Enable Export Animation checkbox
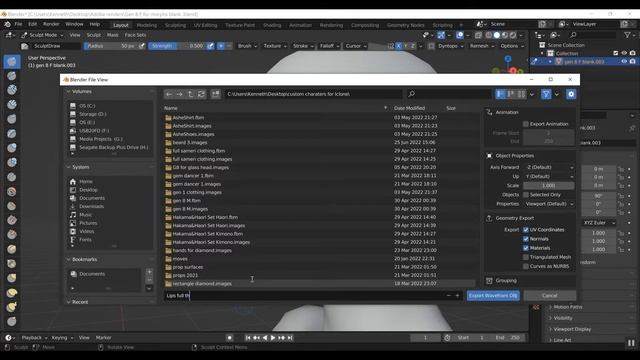This screenshot has height=360, width=640. (x=526, y=124)
